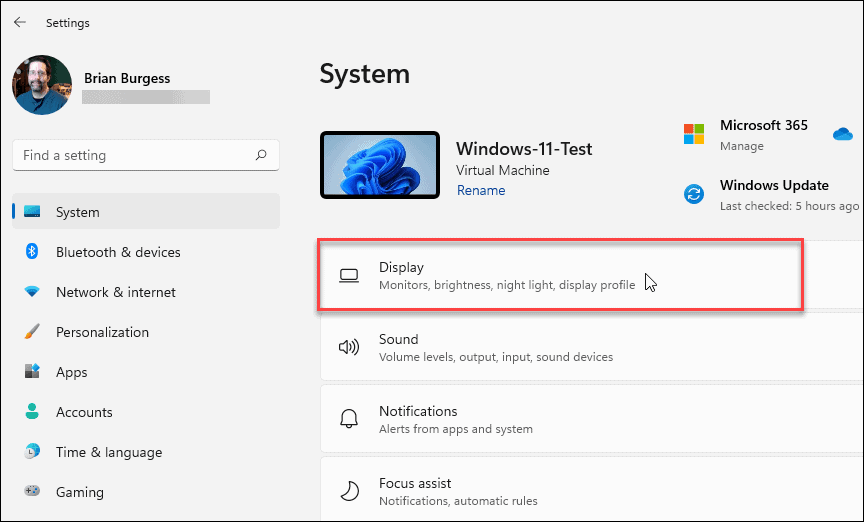Click the Windows-11-Test device name
864x522 pixels.
point(524,149)
